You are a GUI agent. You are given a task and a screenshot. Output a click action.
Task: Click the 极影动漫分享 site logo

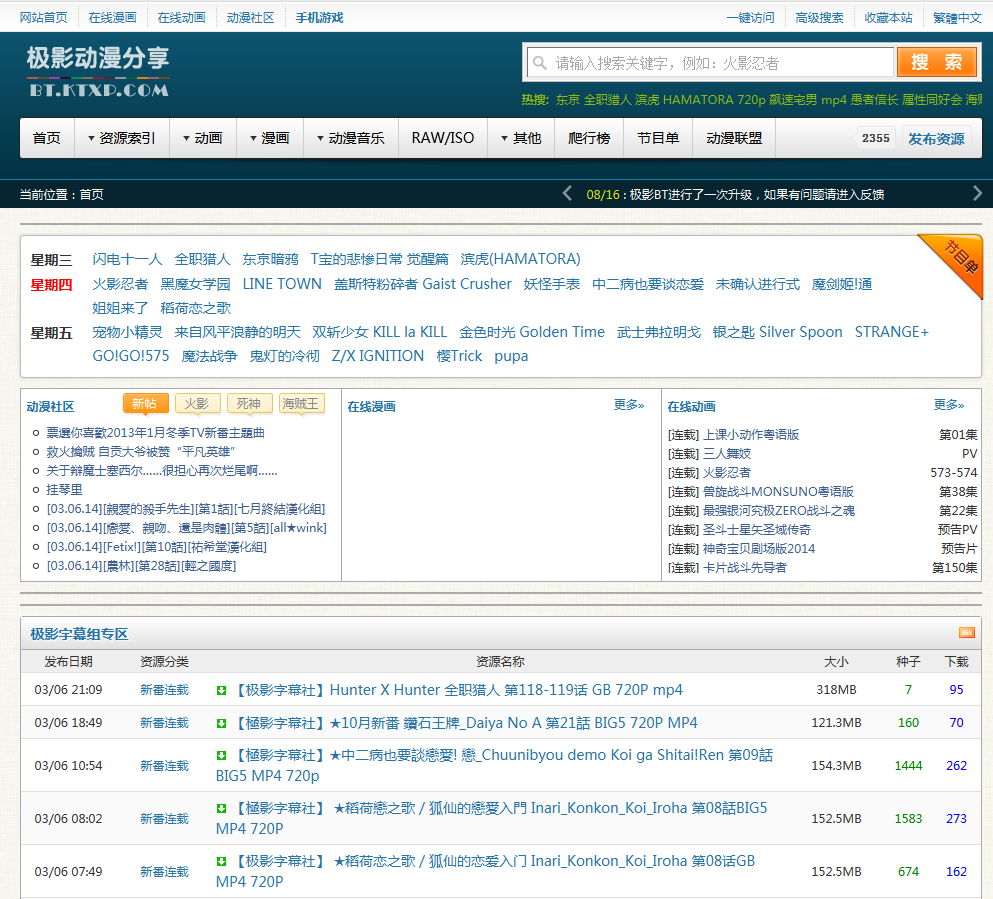point(98,71)
